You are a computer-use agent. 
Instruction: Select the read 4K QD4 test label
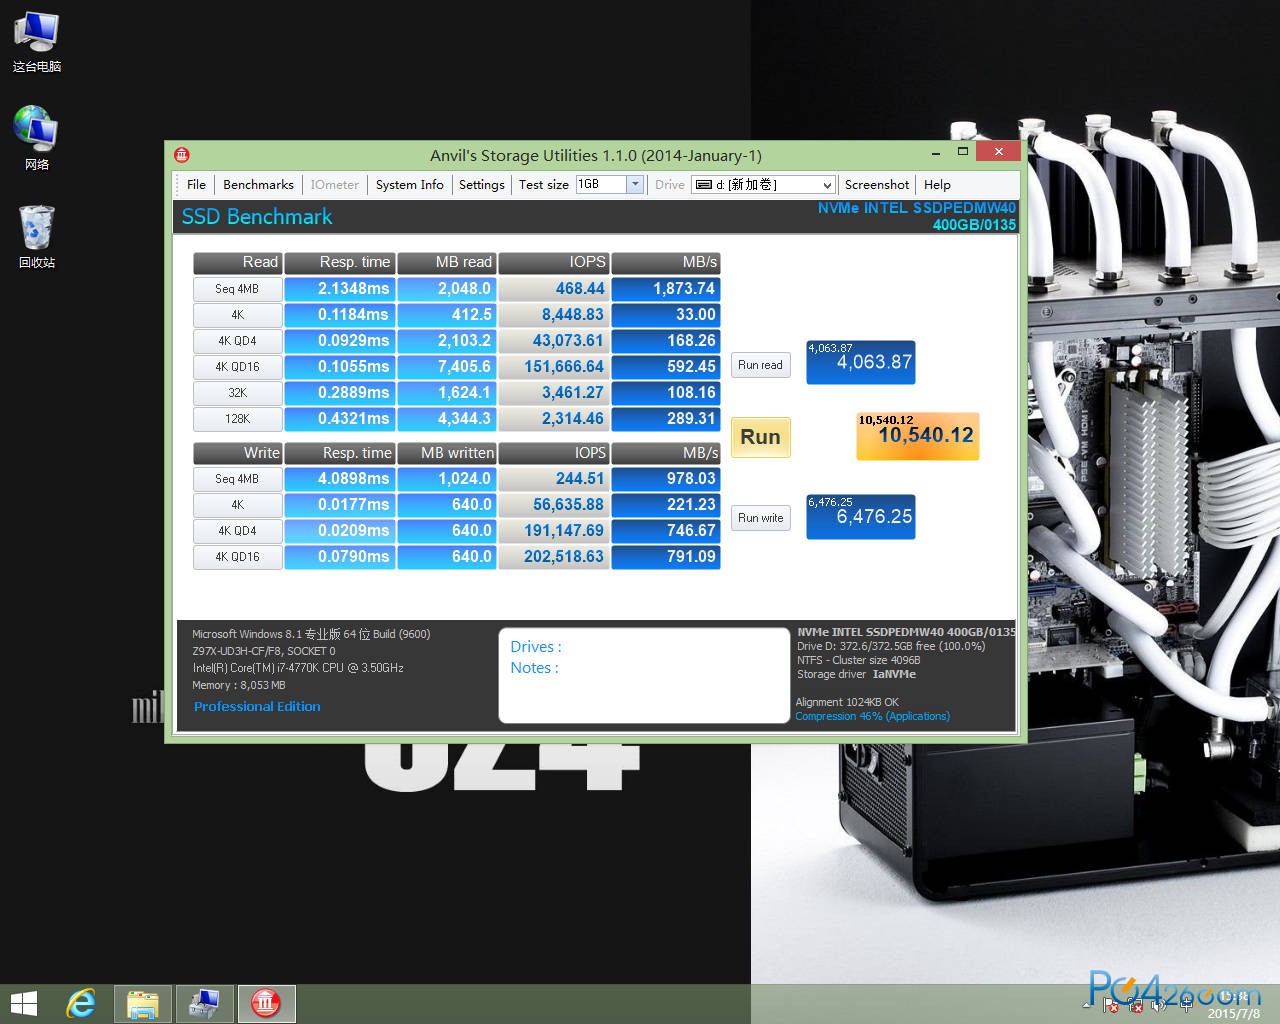pyautogui.click(x=237, y=341)
